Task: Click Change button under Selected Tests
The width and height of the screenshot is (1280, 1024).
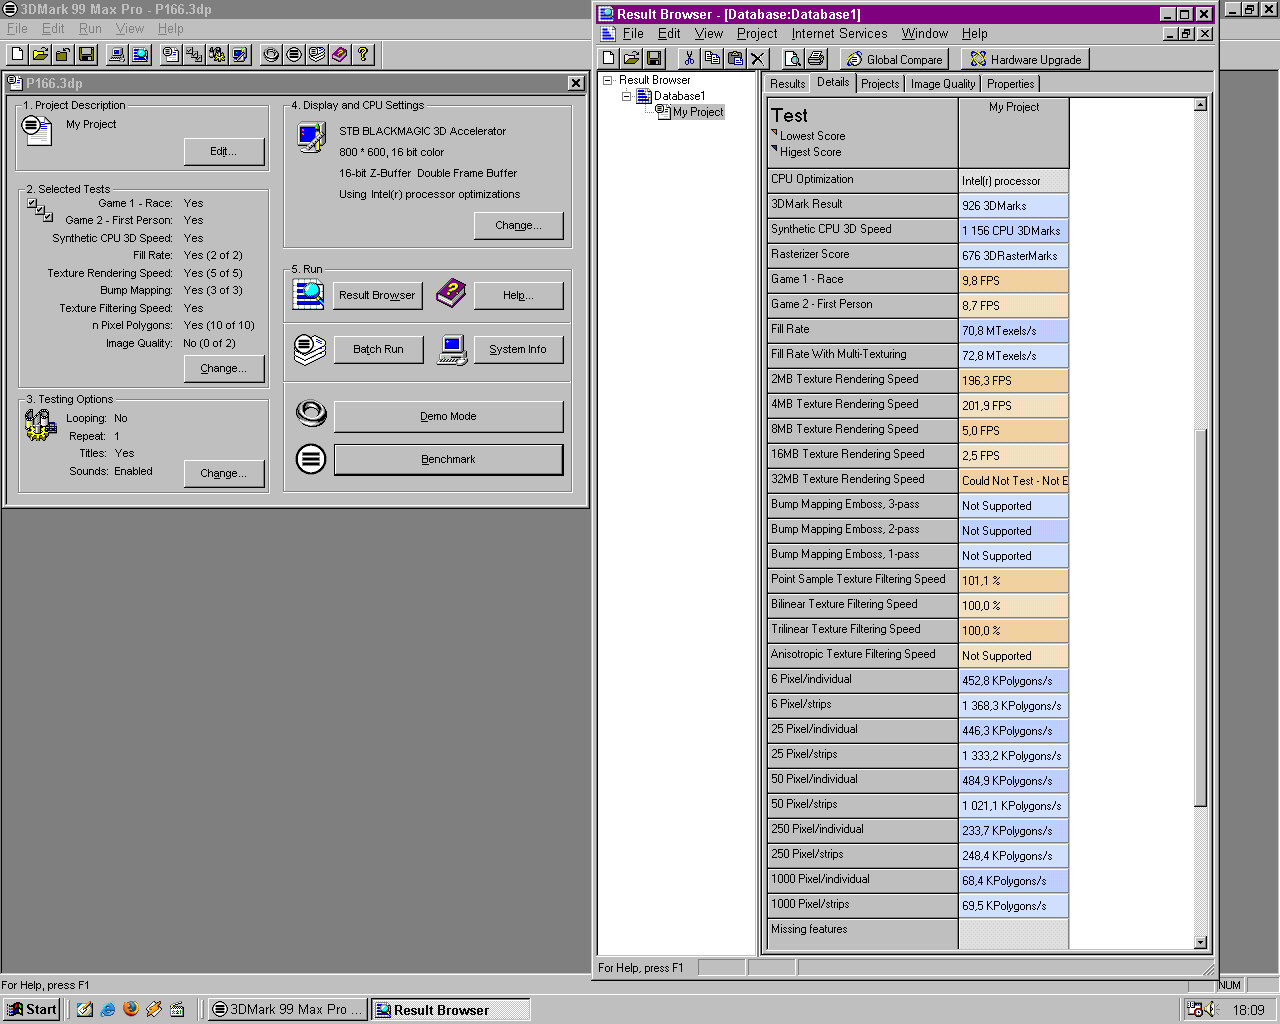Action: point(224,368)
